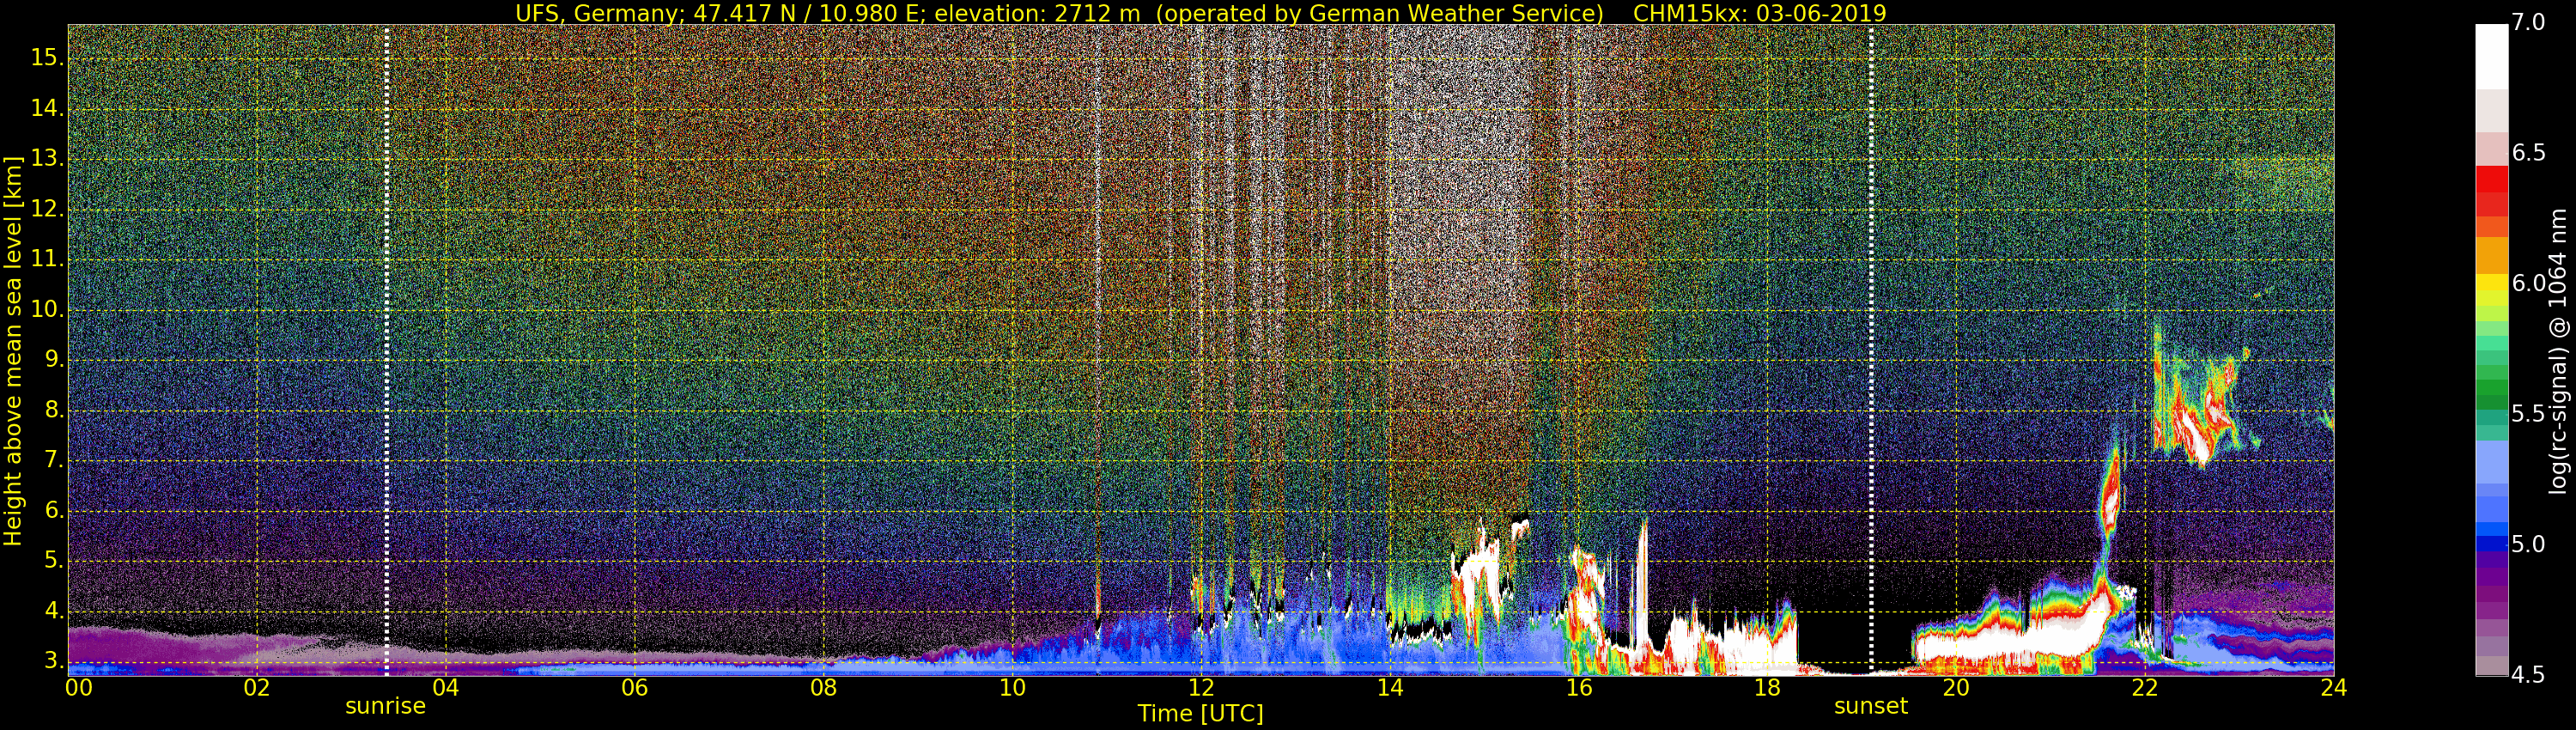Viewport: 2576px width, 730px height.
Task: Click the '10.' height axis tick label
Action: tap(48, 309)
